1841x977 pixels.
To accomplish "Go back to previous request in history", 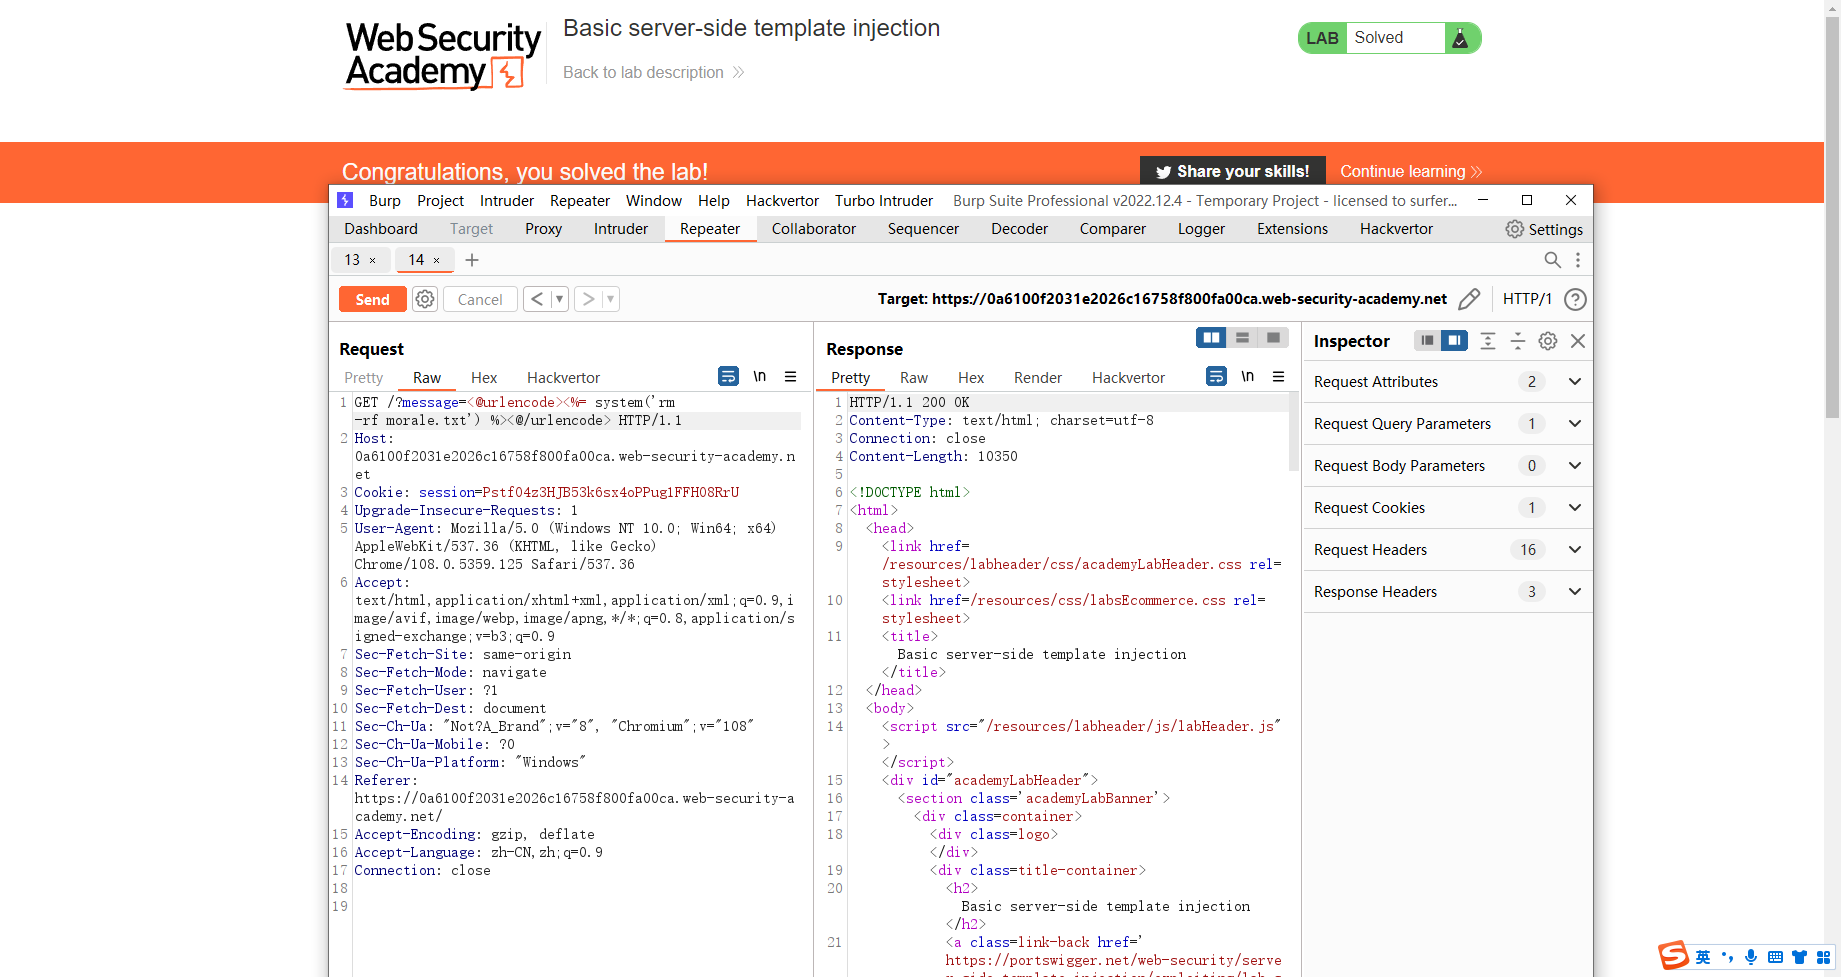I will point(537,299).
